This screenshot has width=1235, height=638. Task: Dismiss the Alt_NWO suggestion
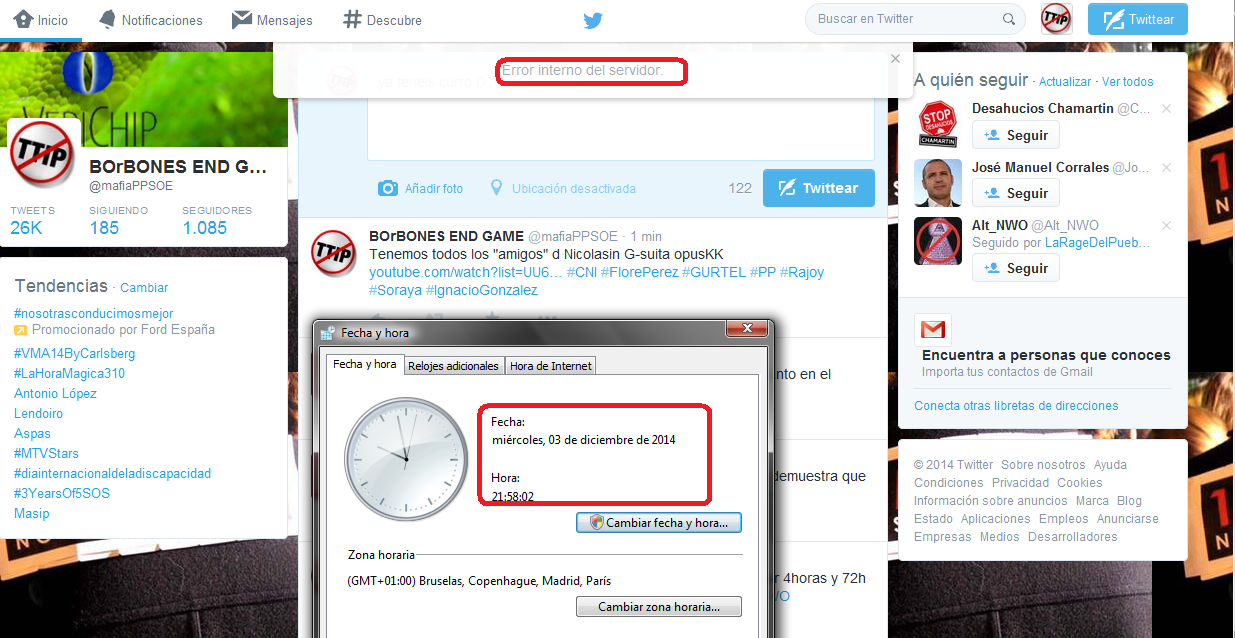pyautogui.click(x=1166, y=226)
